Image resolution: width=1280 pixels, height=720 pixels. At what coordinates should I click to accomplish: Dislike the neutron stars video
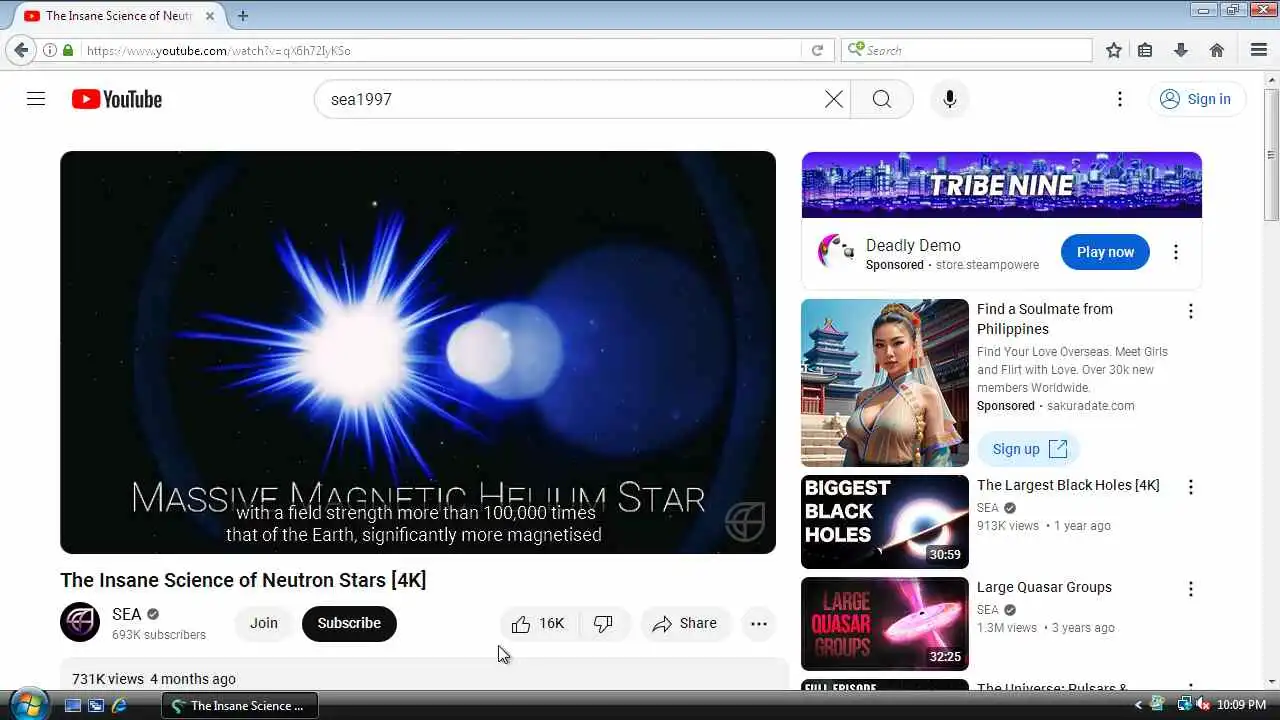pos(604,623)
